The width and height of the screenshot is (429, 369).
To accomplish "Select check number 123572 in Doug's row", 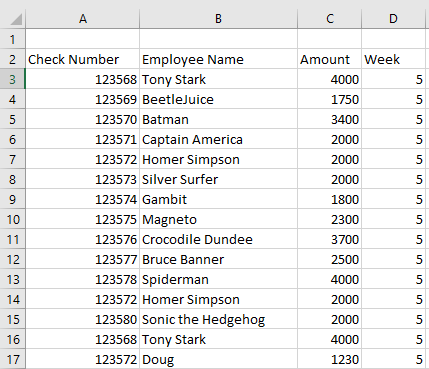I will [x=83, y=359].
